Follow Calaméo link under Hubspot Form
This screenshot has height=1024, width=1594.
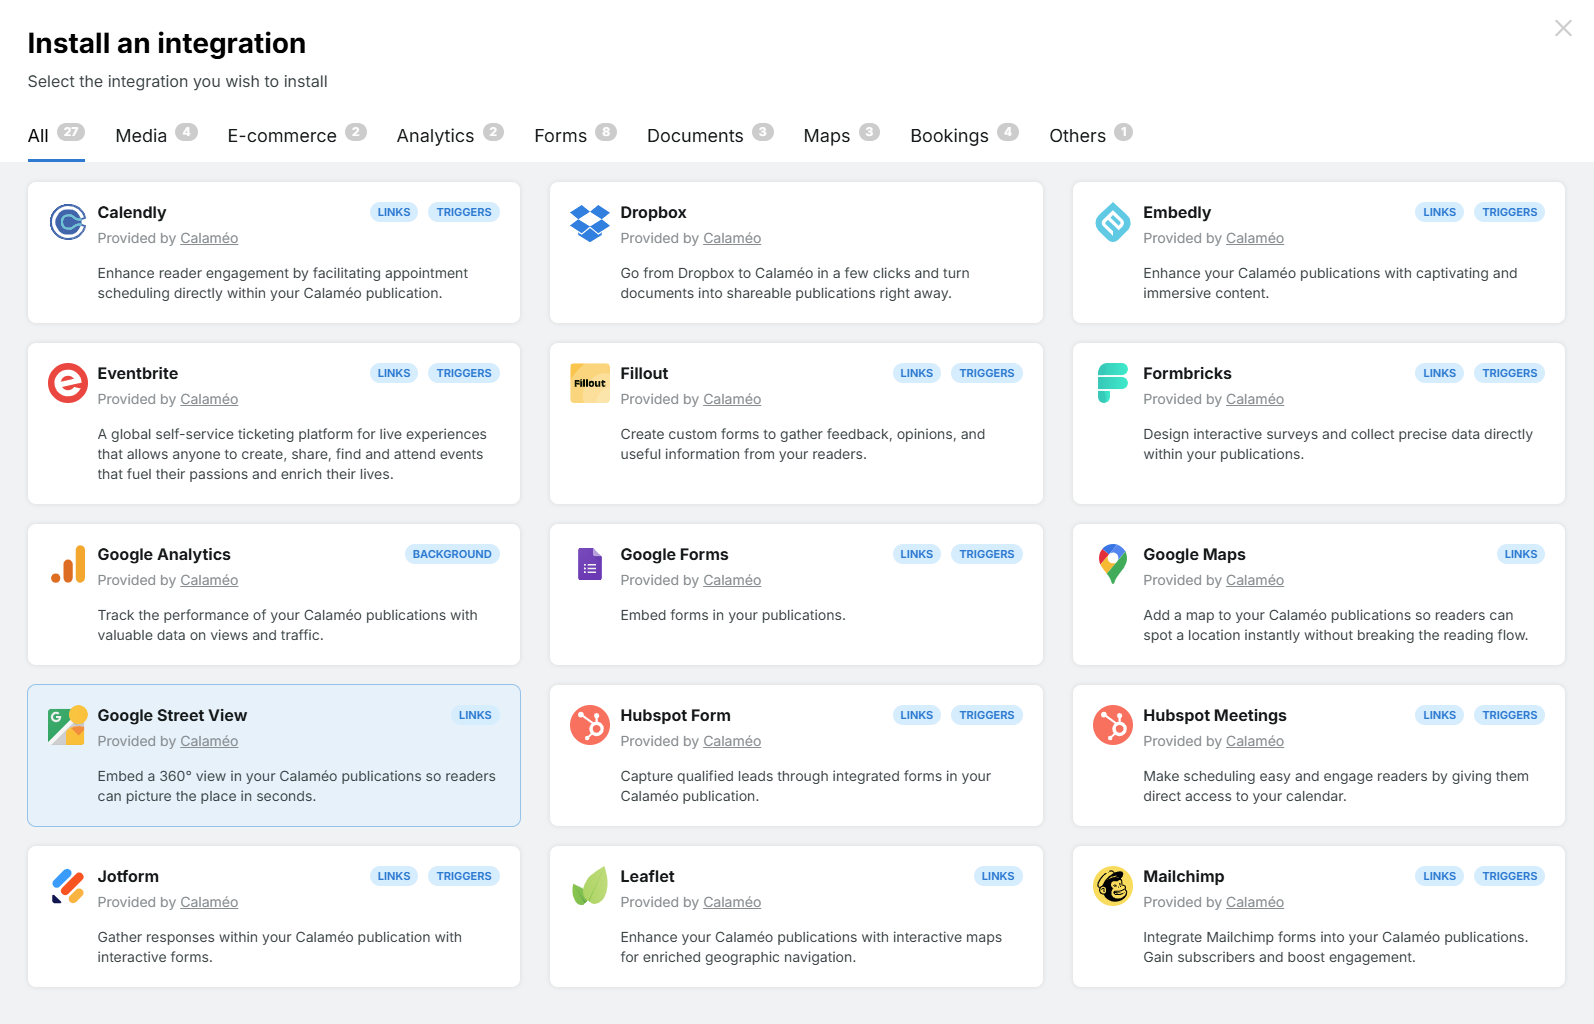point(732,741)
